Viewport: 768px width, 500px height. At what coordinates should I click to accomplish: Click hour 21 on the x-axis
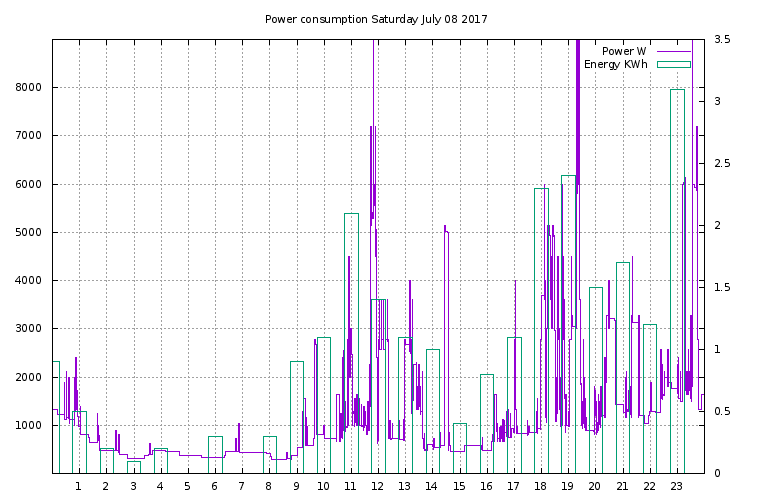pyautogui.click(x=622, y=487)
